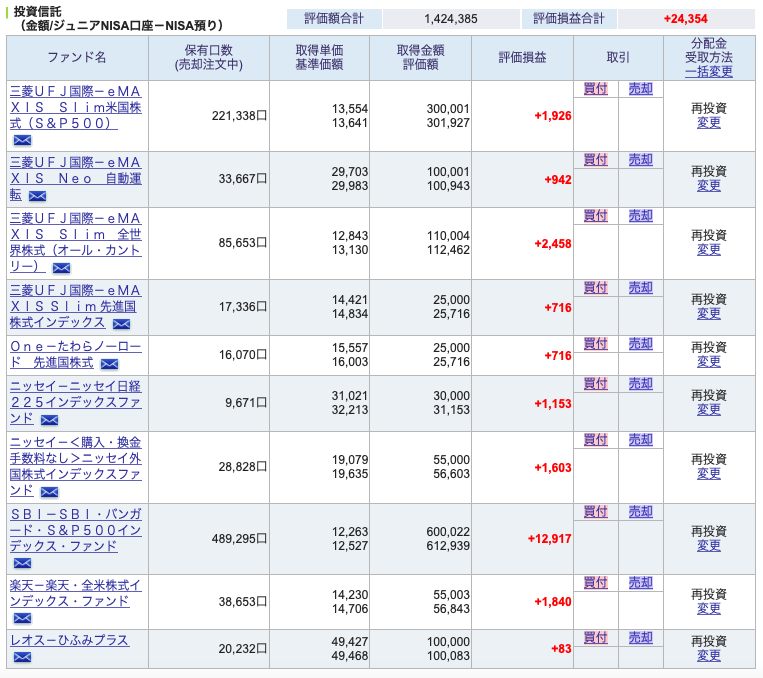Click 買付 for eMAXIS Slim先進国株式インデックス
Viewport: 763px width, 678px height.
pyautogui.click(x=596, y=288)
